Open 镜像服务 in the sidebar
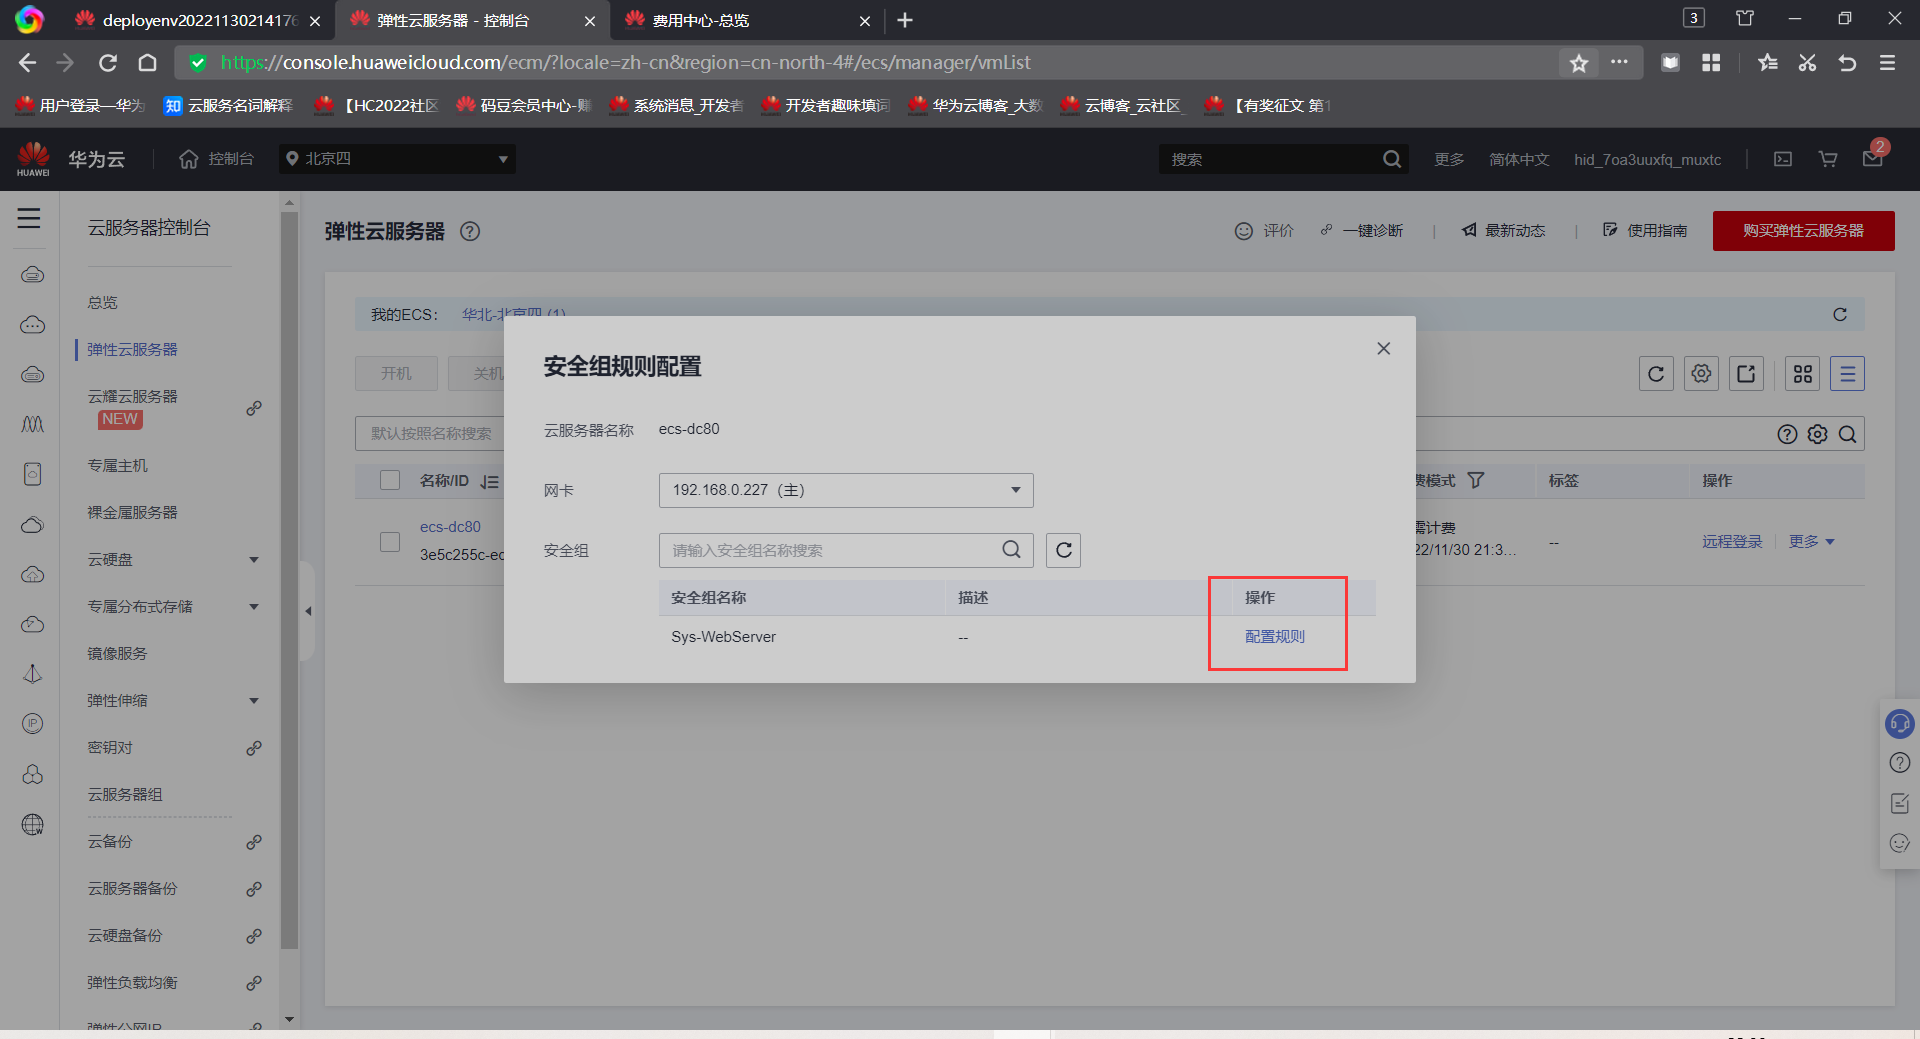Viewport: 1920px width, 1039px height. (117, 653)
